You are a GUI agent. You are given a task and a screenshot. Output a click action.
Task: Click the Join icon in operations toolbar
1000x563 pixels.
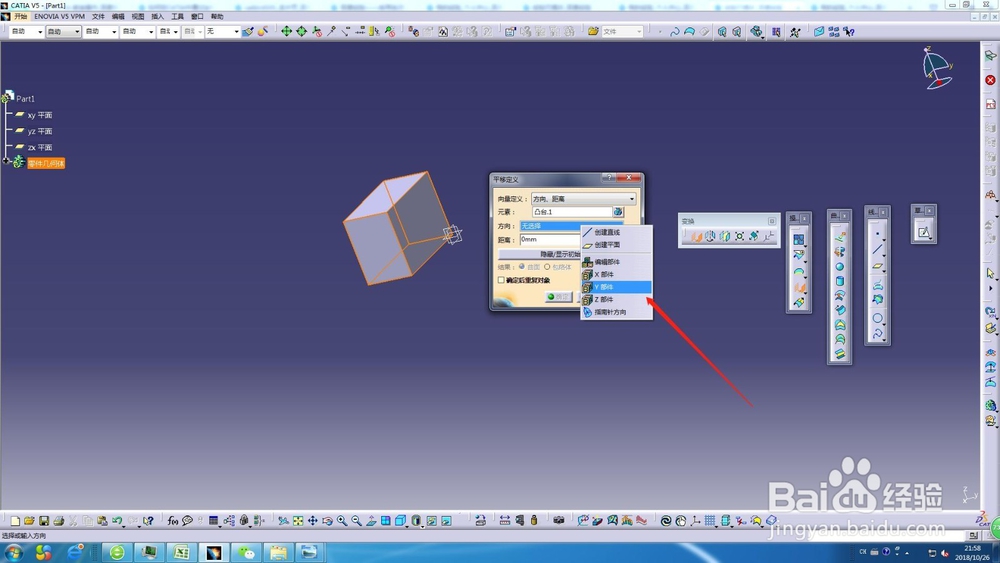coord(799,239)
